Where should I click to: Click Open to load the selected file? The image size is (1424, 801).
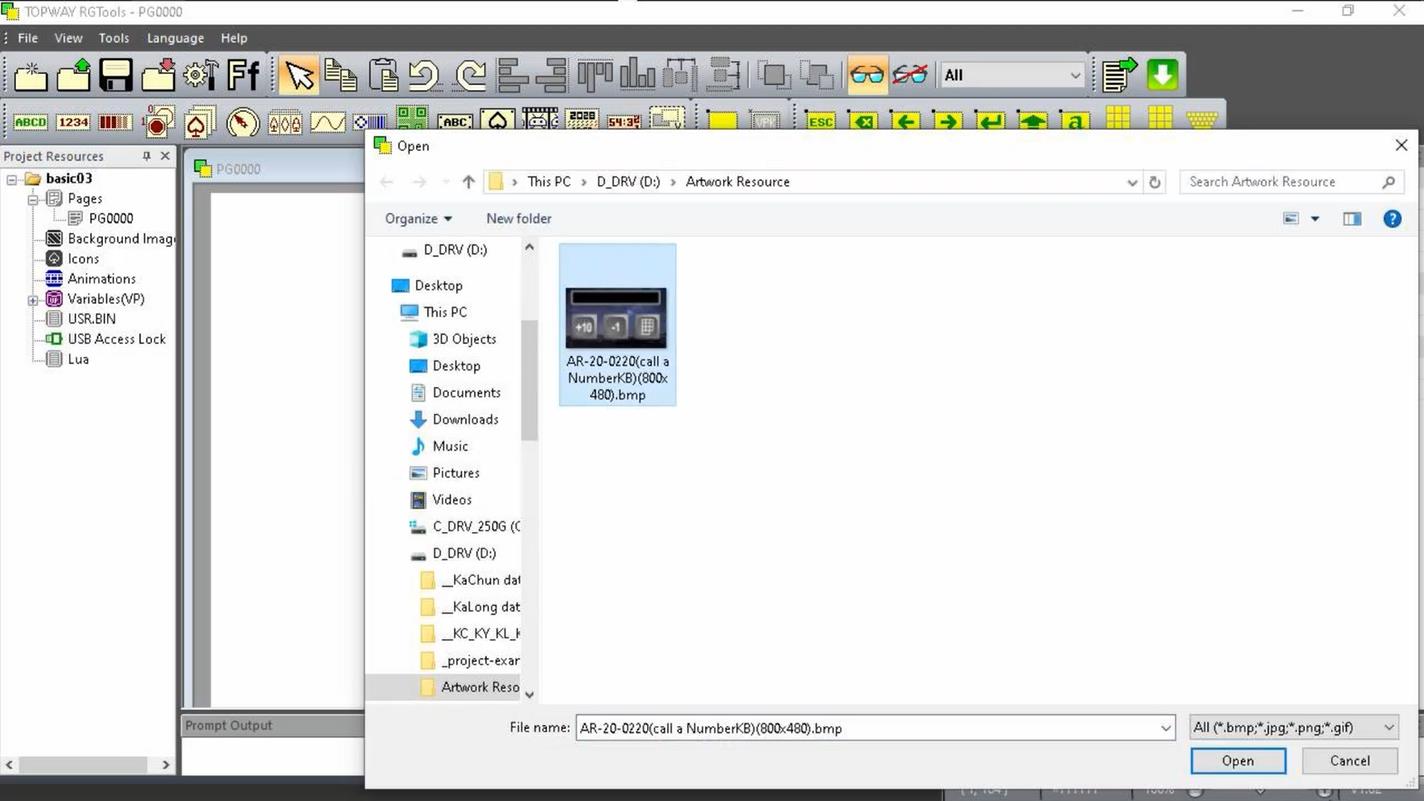(x=1238, y=760)
